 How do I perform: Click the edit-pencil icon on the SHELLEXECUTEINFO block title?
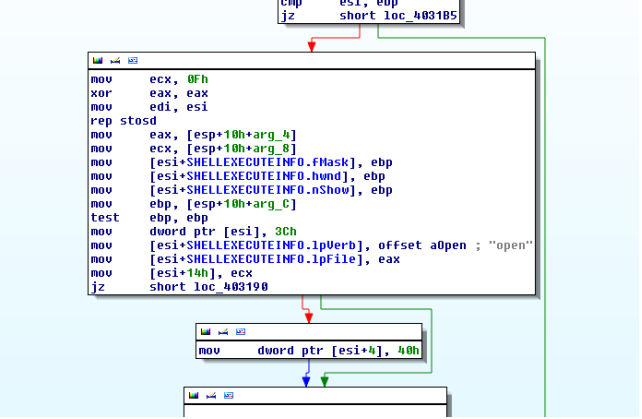[x=115, y=61]
